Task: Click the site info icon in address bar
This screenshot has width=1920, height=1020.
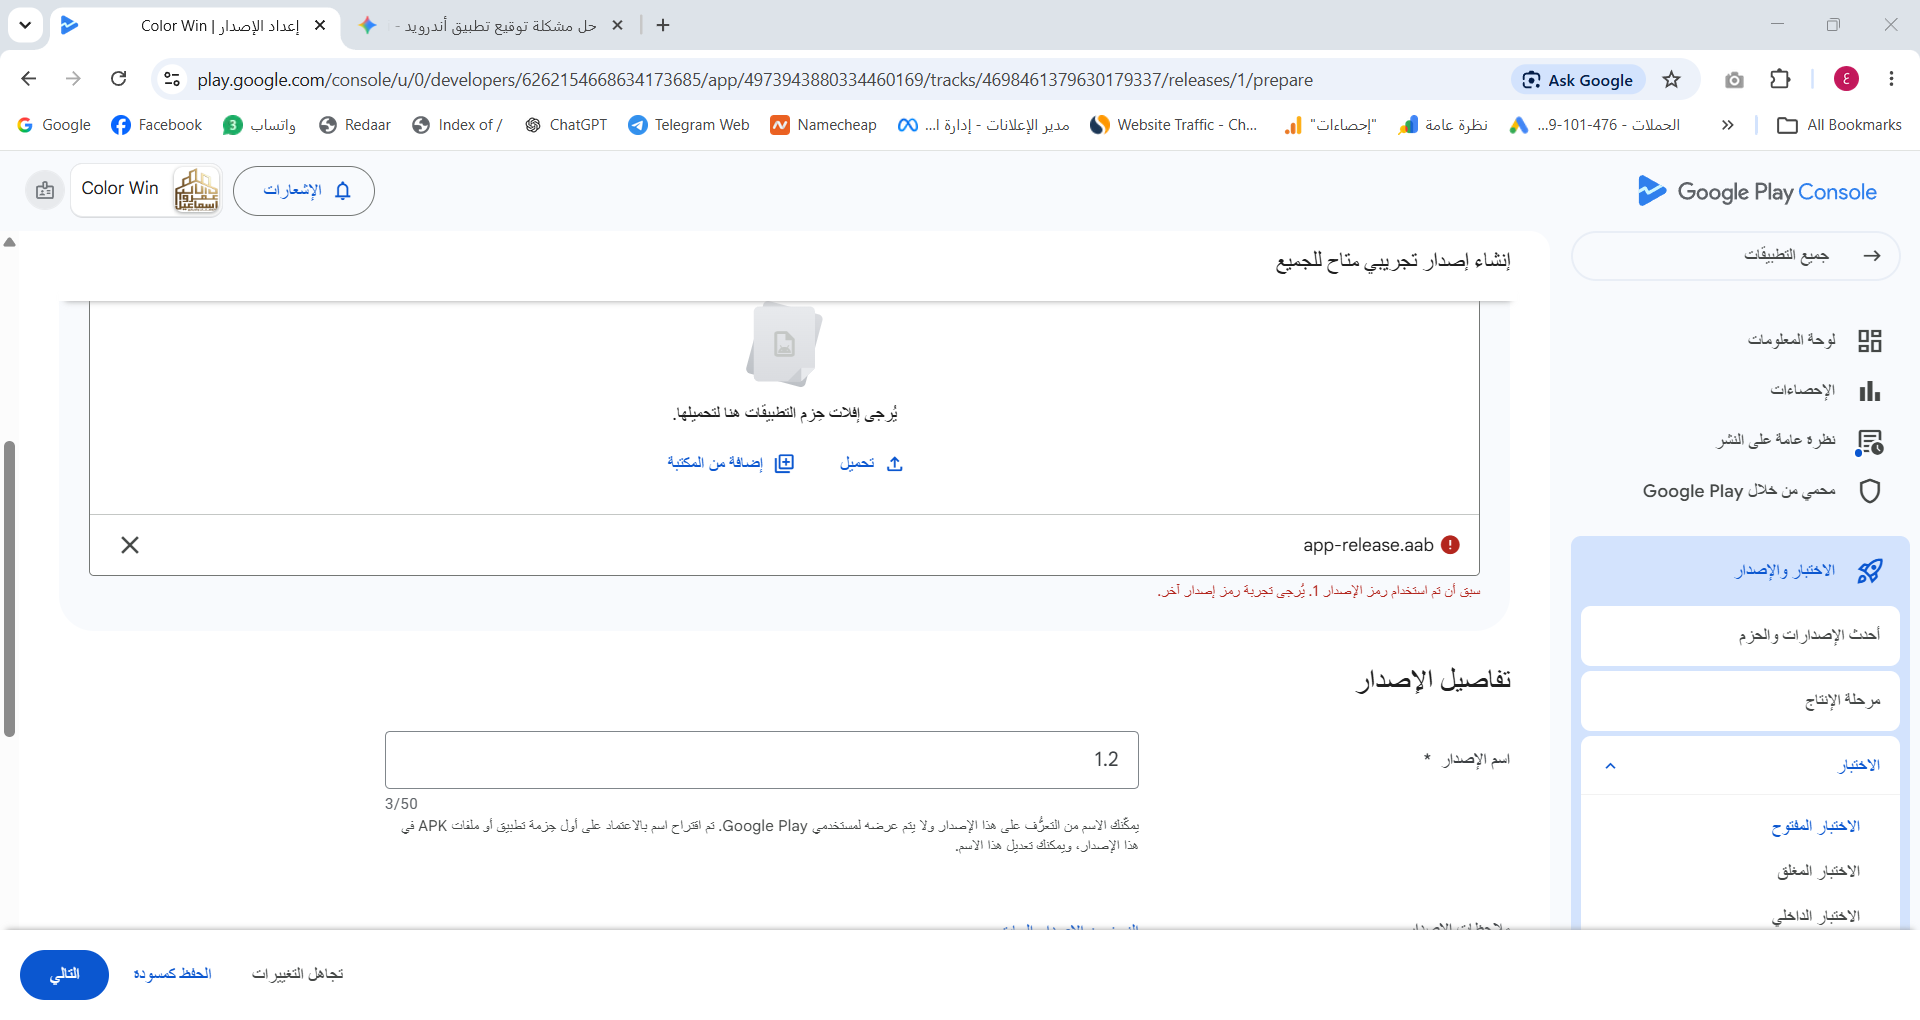Action: pos(172,79)
